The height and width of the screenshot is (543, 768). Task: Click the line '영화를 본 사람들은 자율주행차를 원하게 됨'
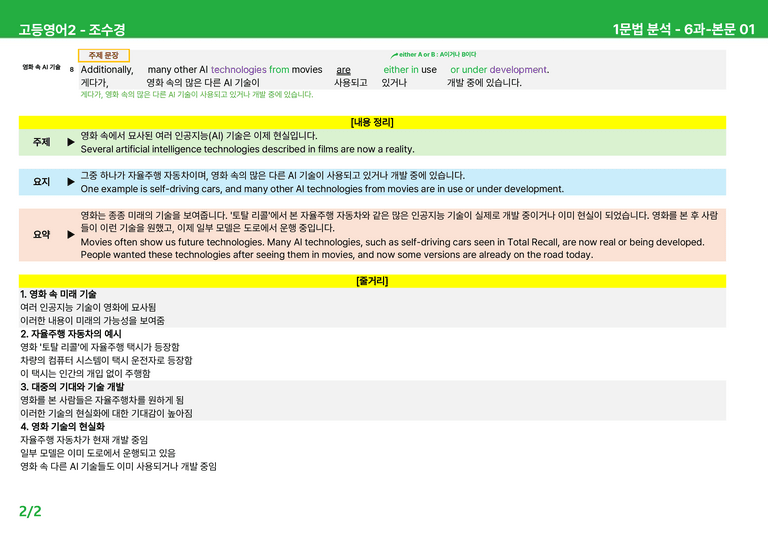coord(102,400)
